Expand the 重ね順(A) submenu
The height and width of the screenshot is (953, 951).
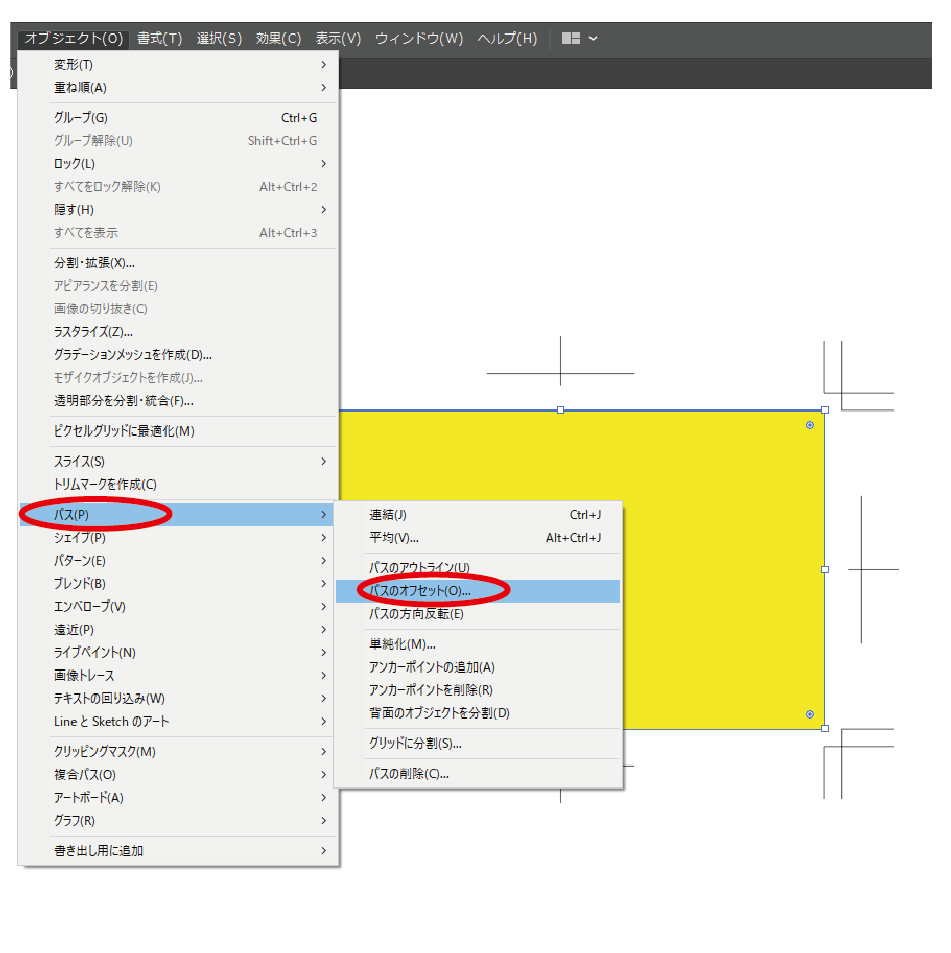click(x=178, y=88)
